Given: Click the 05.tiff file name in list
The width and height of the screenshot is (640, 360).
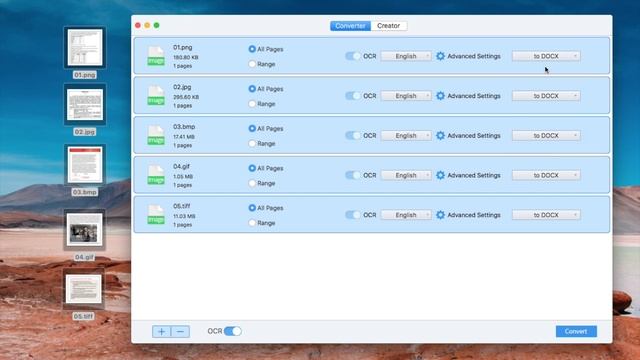Looking at the screenshot, I should (x=182, y=206).
